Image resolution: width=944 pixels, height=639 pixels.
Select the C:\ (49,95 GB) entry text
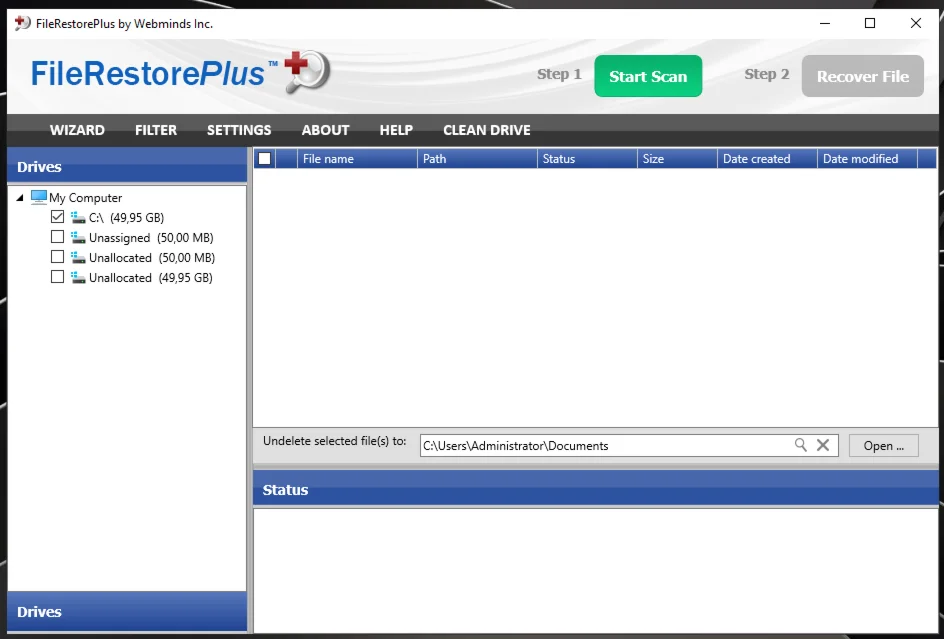pyautogui.click(x=126, y=217)
